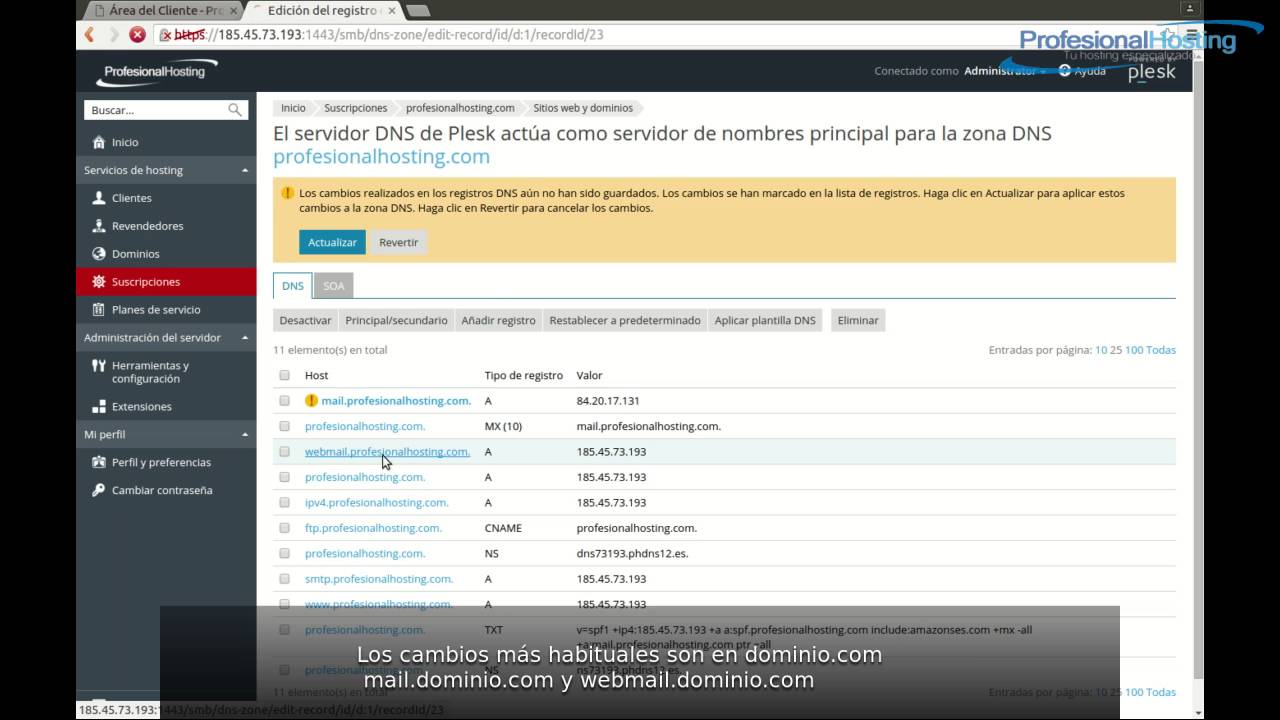Open Clientes in sidebar
This screenshot has height=720, width=1280.
pos(131,198)
